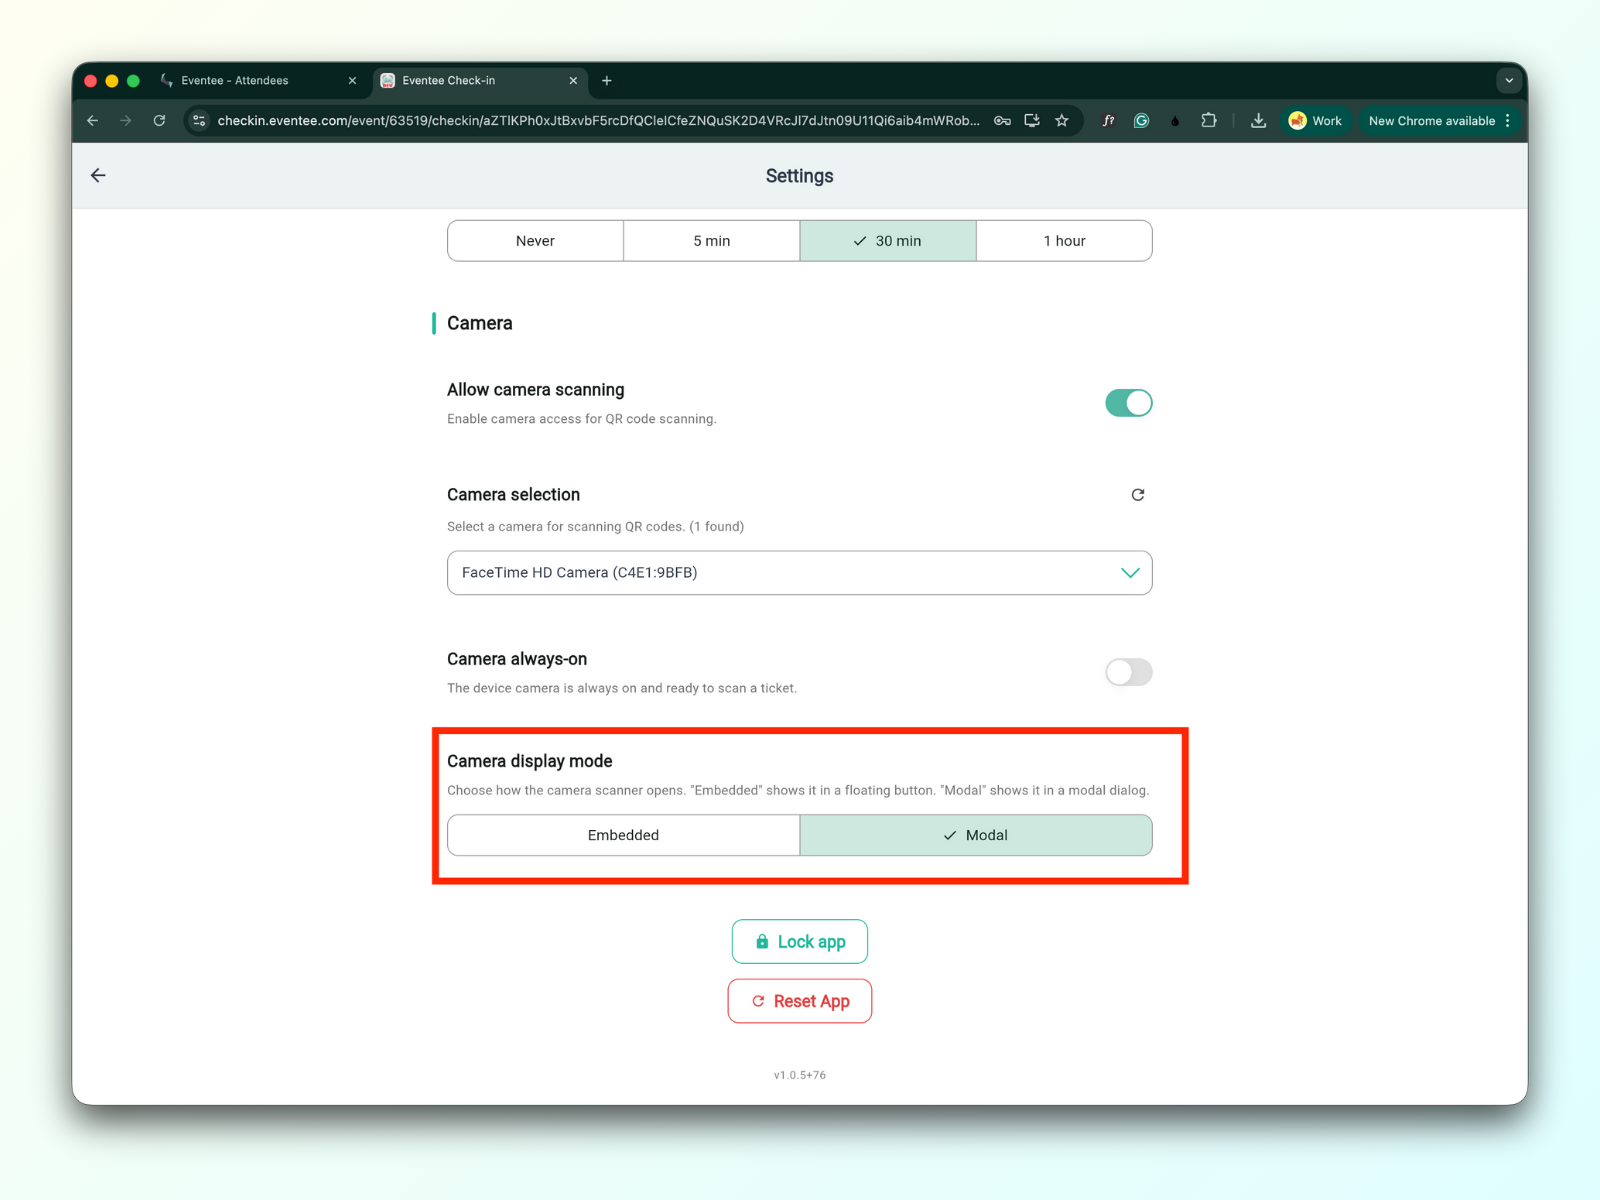Select 5 min timeout option
The height and width of the screenshot is (1200, 1600).
712,241
